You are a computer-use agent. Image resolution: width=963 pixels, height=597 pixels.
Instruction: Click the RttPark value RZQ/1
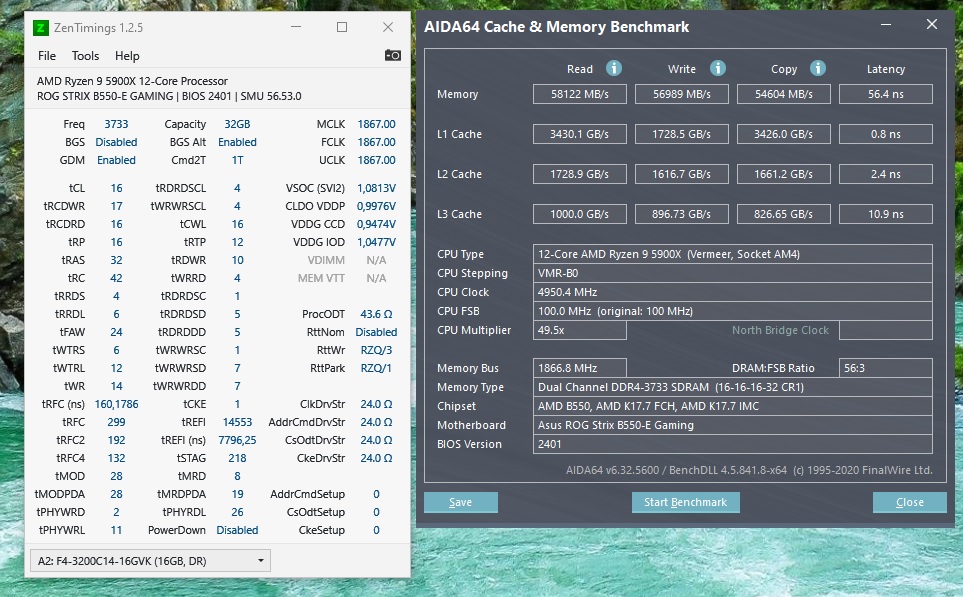pyautogui.click(x=376, y=368)
